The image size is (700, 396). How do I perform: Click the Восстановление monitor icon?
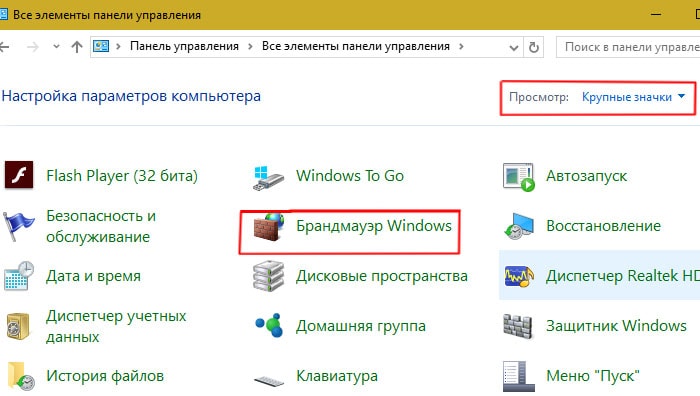tap(518, 226)
